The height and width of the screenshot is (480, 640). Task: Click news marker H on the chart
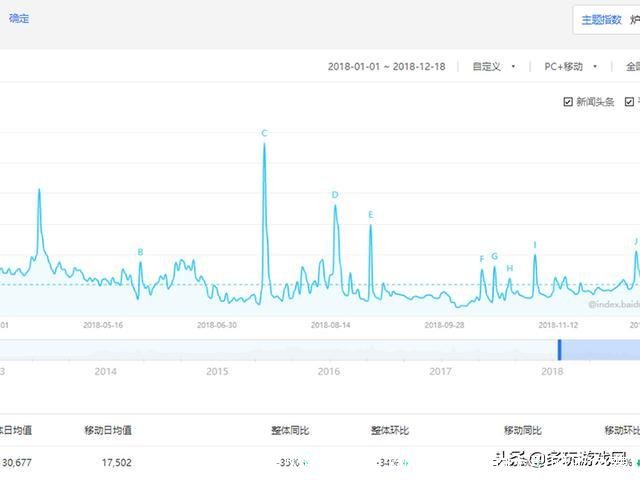[x=509, y=268]
